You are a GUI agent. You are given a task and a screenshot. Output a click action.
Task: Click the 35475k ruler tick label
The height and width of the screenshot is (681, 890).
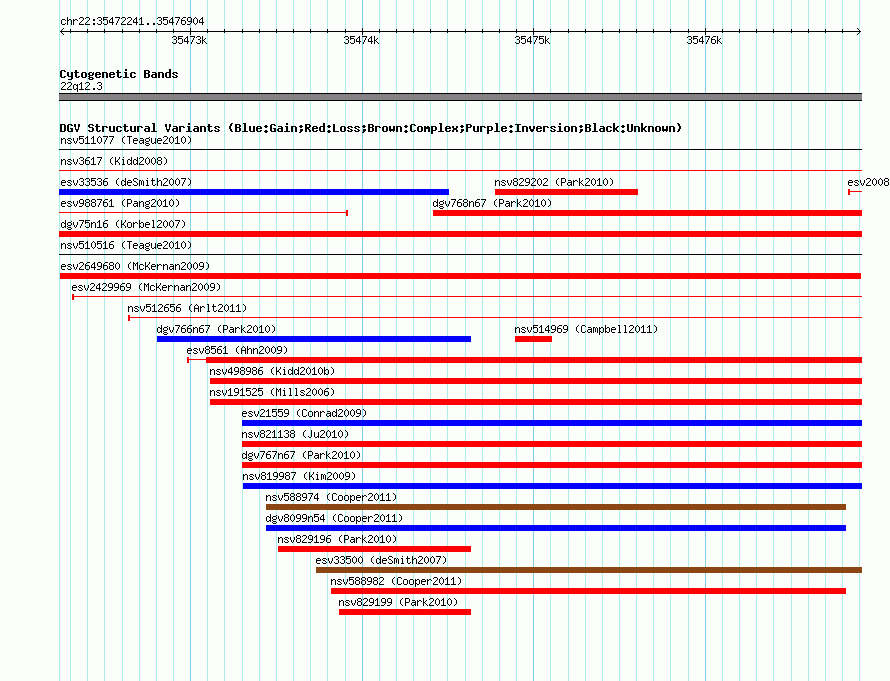coord(532,40)
